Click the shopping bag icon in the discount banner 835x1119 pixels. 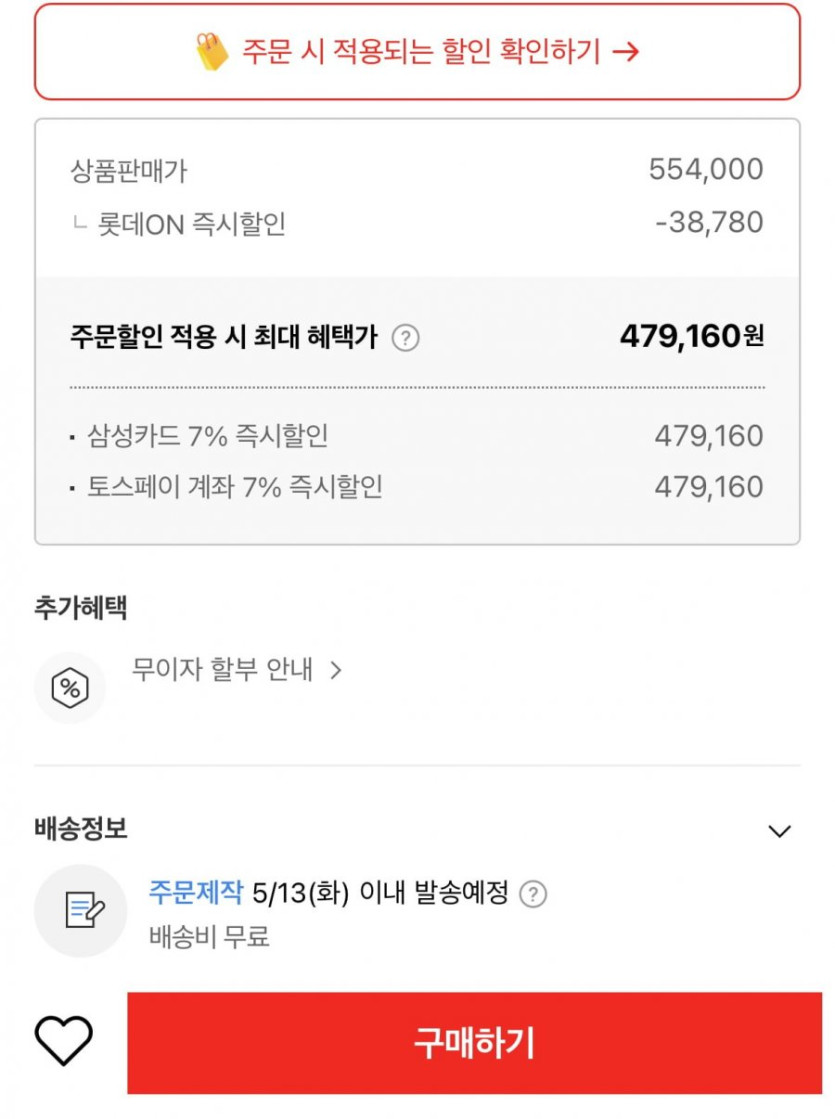212,51
